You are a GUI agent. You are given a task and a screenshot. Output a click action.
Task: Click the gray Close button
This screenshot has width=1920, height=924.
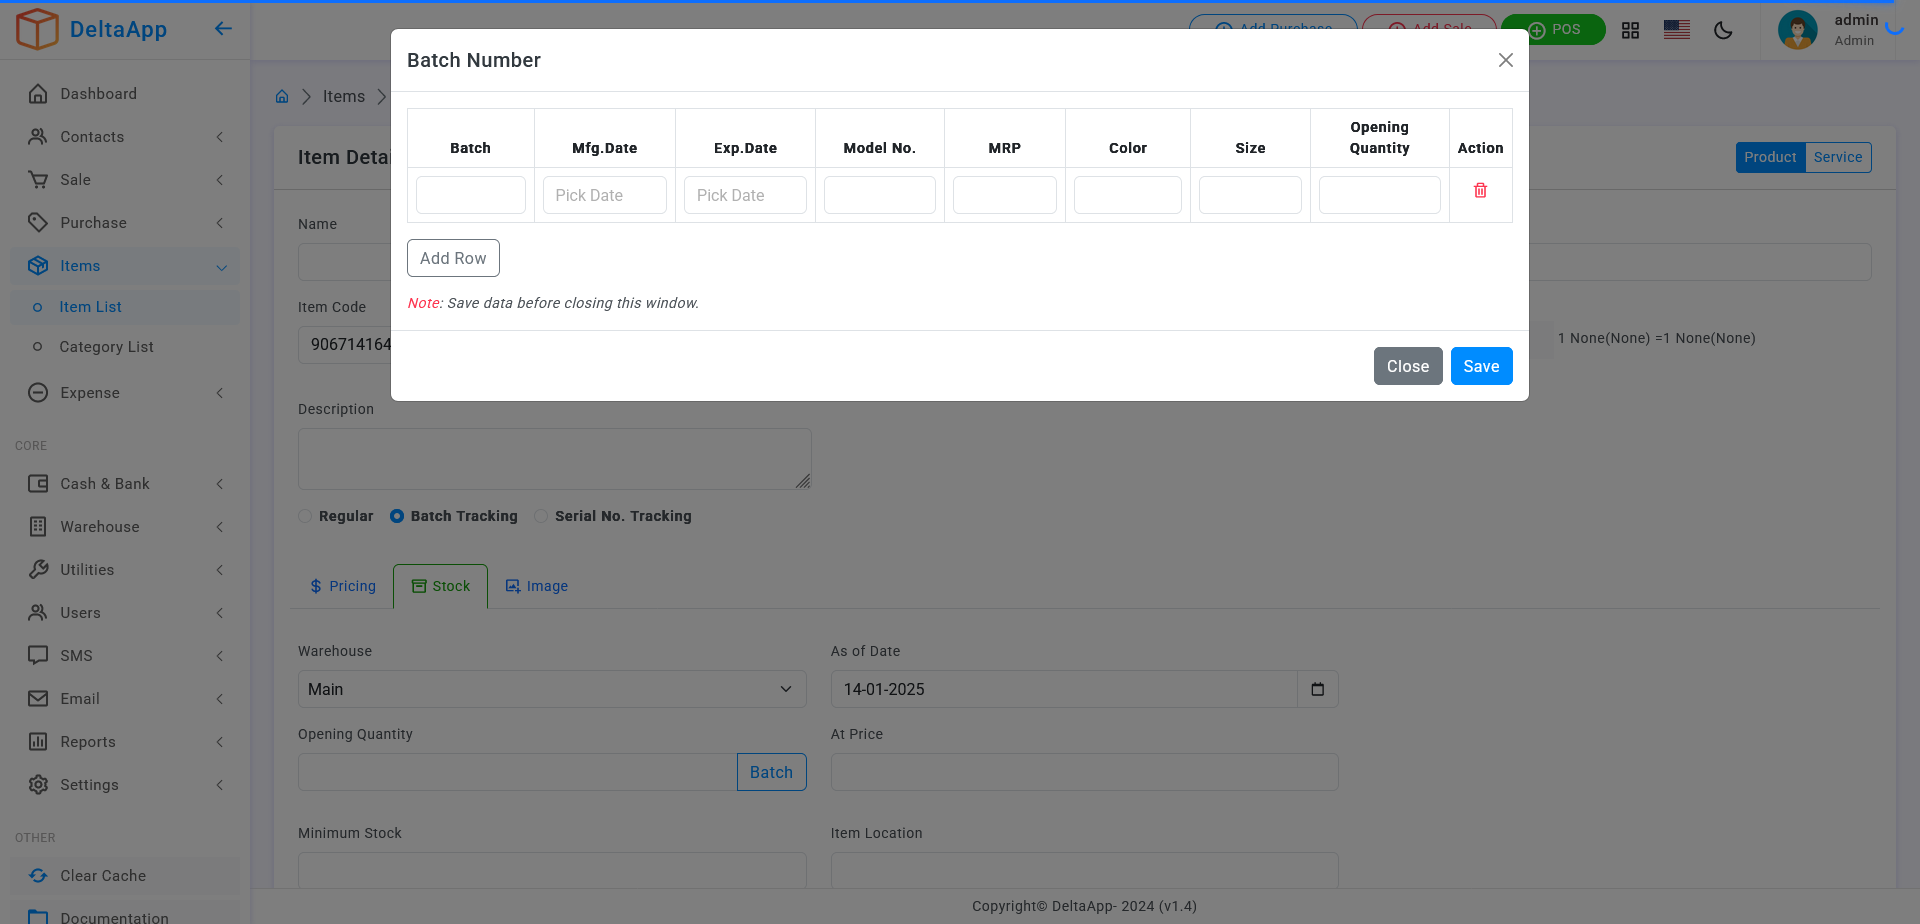pyautogui.click(x=1408, y=366)
